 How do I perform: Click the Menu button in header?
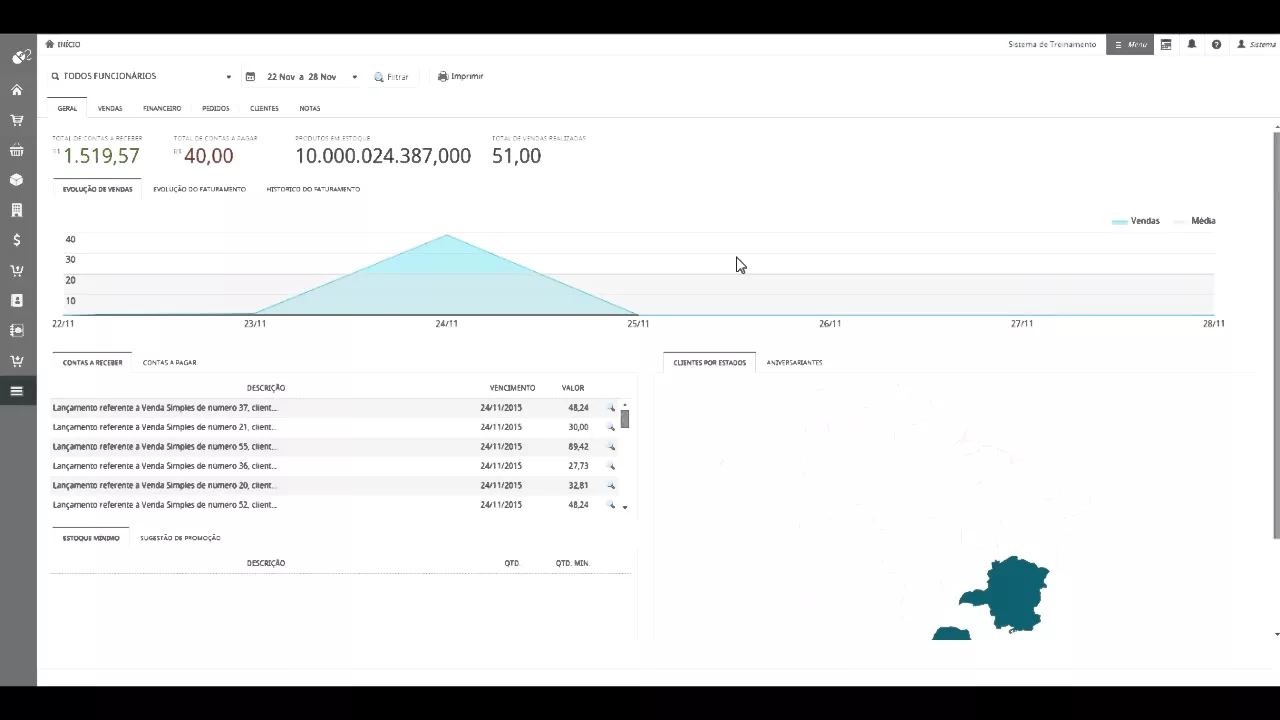[x=1130, y=45]
